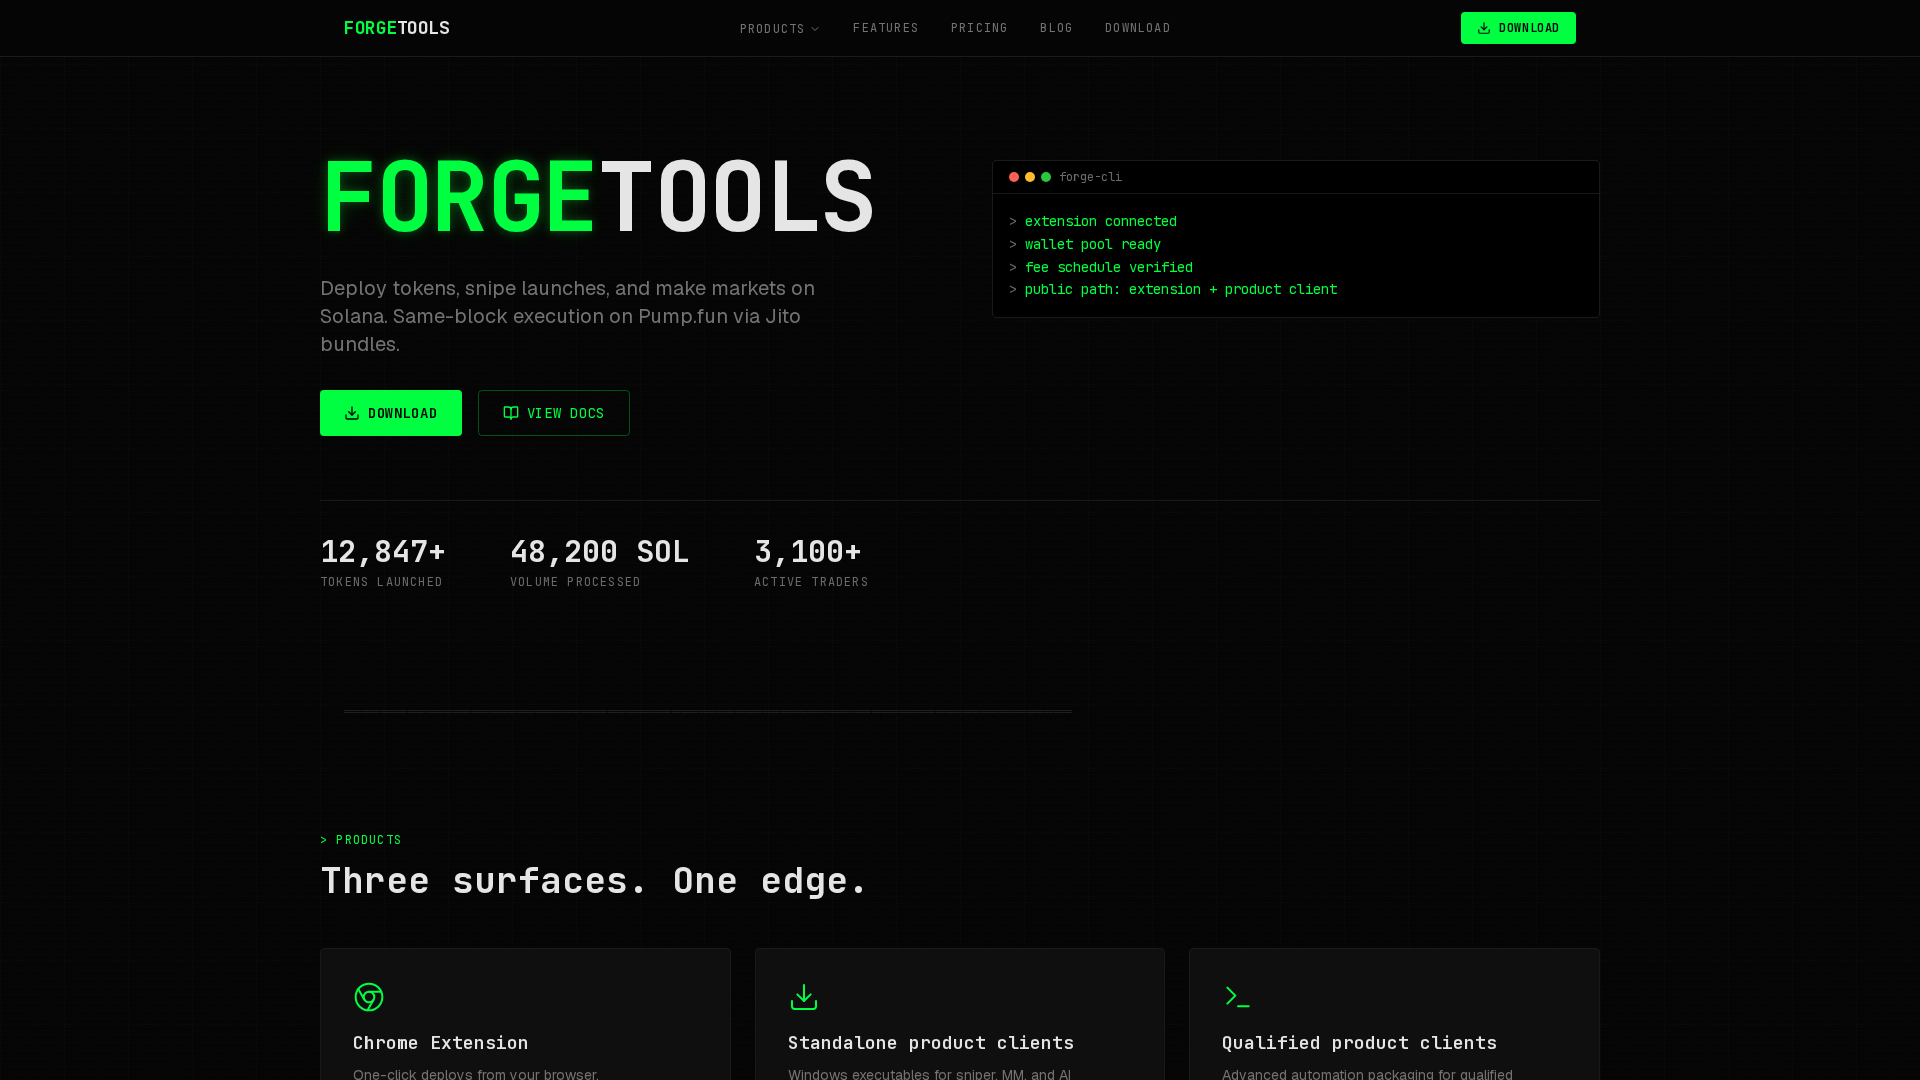This screenshot has width=1920, height=1080.
Task: Click the terminal icon on Qualified clients card
Action: click(x=1238, y=997)
